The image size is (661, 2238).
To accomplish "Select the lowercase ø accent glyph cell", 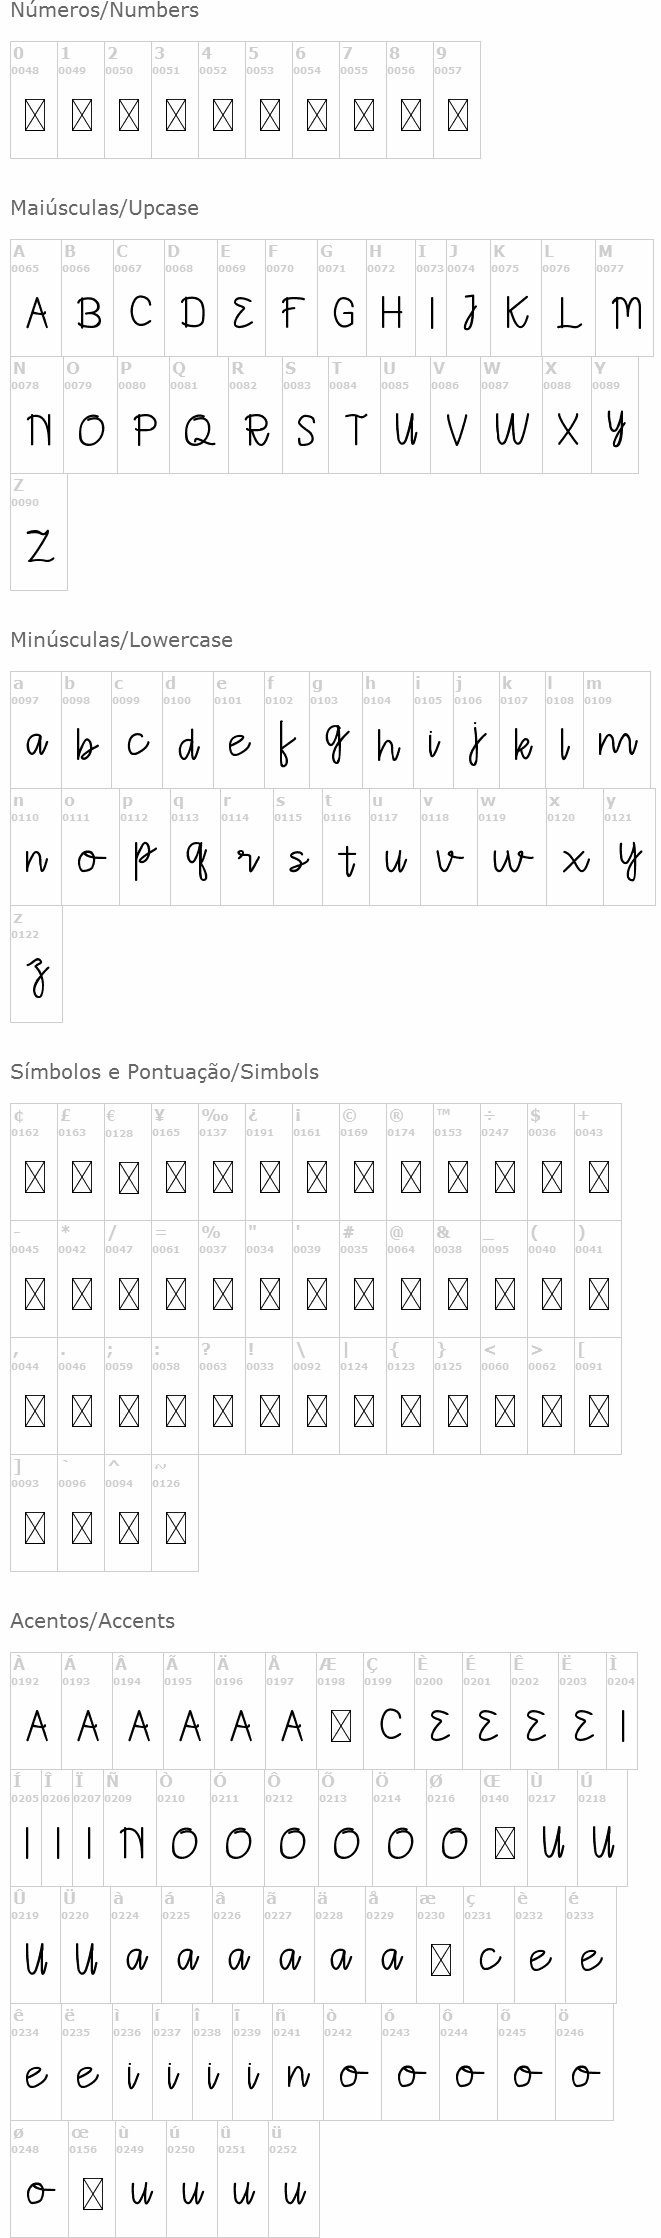I will coord(39,2178).
